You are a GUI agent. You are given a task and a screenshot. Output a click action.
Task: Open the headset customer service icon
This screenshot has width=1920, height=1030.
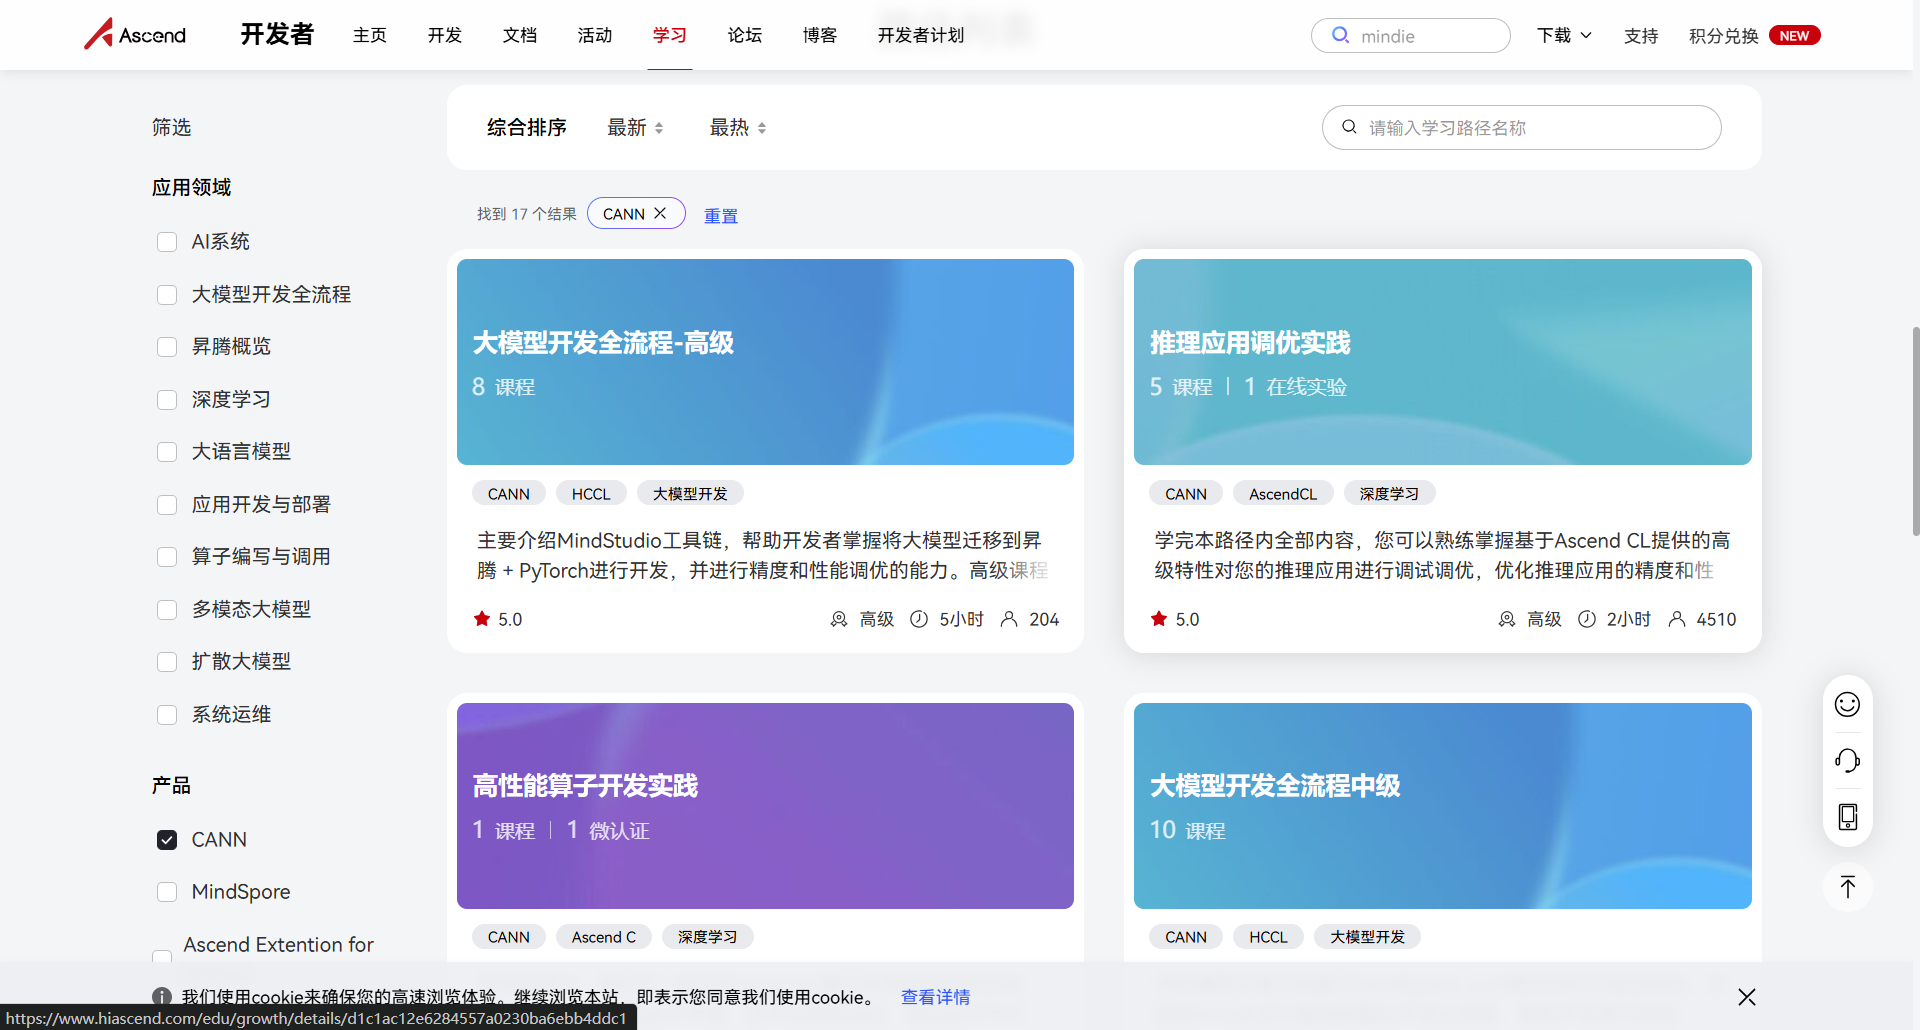tap(1847, 761)
